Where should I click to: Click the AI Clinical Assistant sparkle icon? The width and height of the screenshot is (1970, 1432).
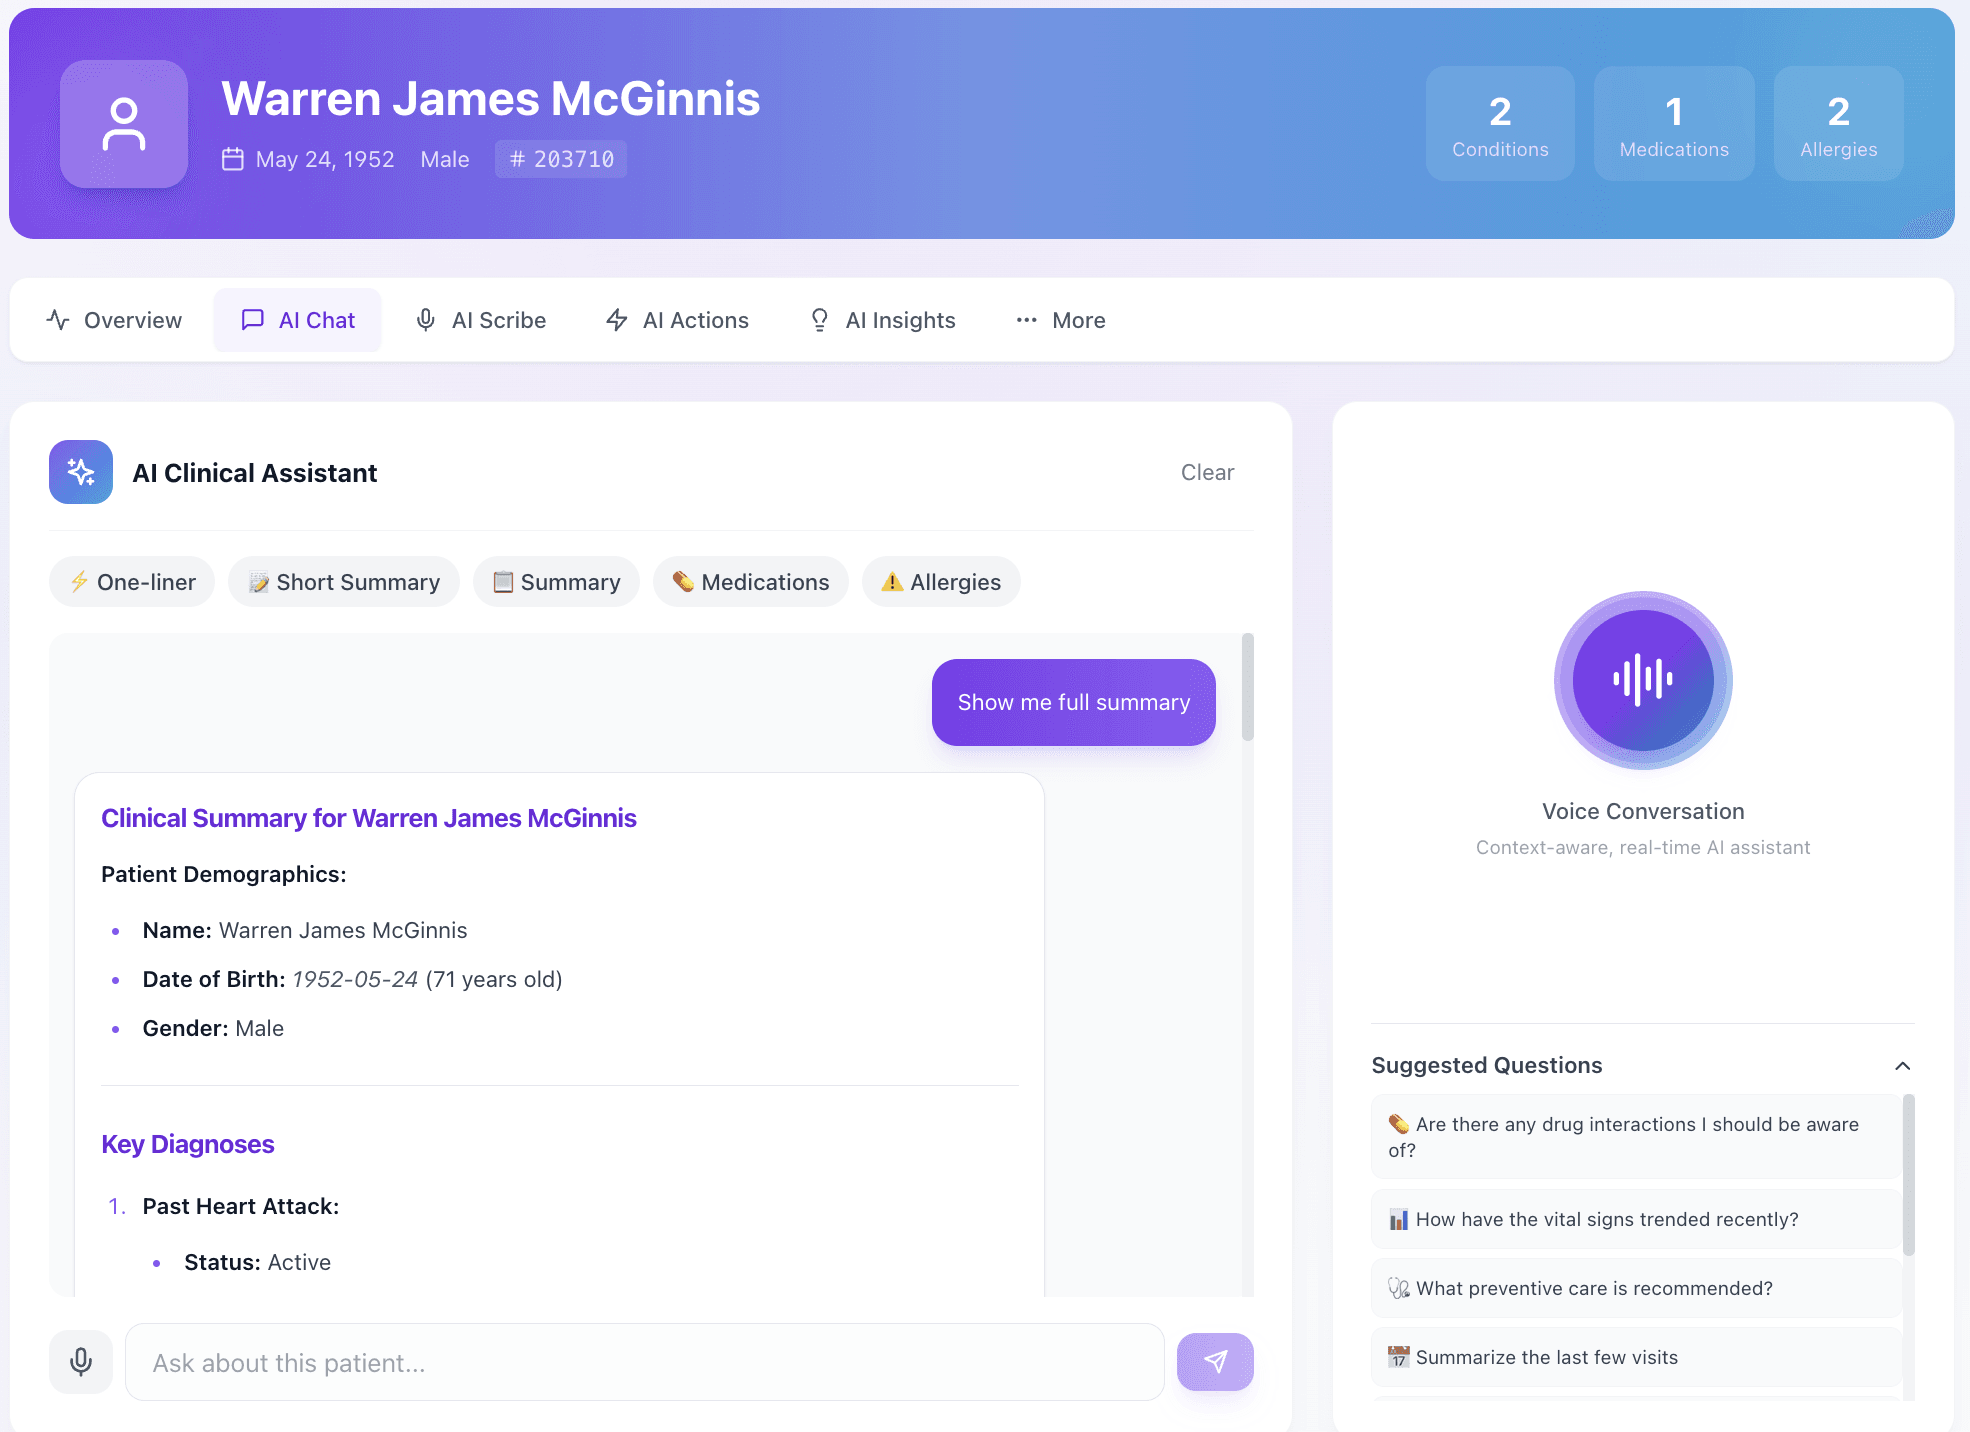click(x=81, y=472)
